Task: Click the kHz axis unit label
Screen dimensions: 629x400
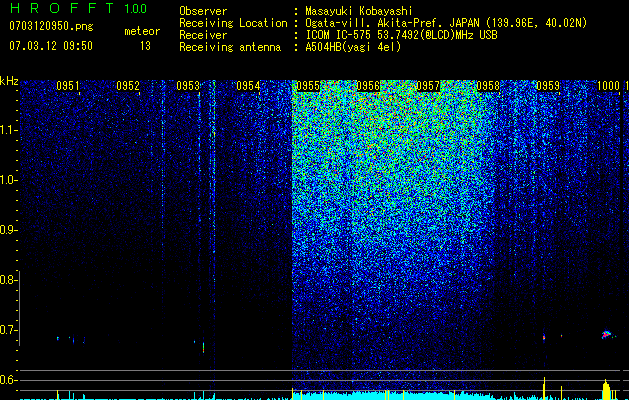Action: 9,81
